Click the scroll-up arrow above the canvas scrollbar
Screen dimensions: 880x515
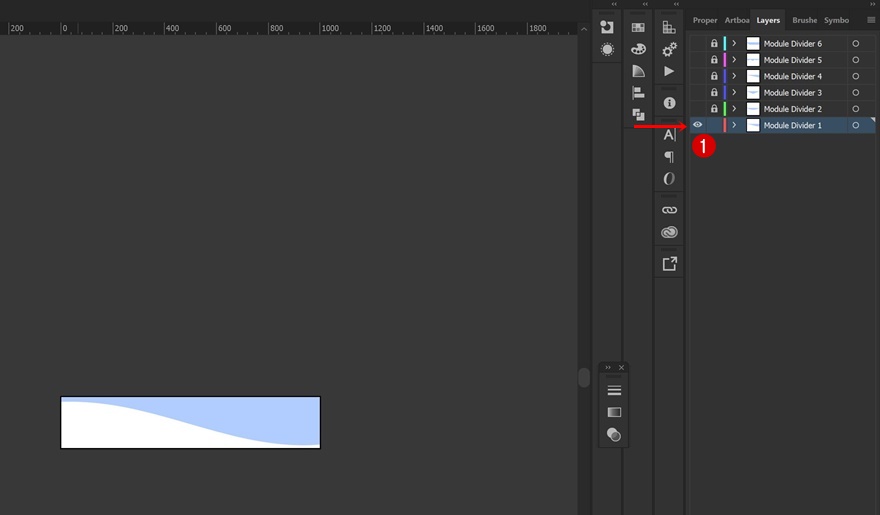pos(584,29)
